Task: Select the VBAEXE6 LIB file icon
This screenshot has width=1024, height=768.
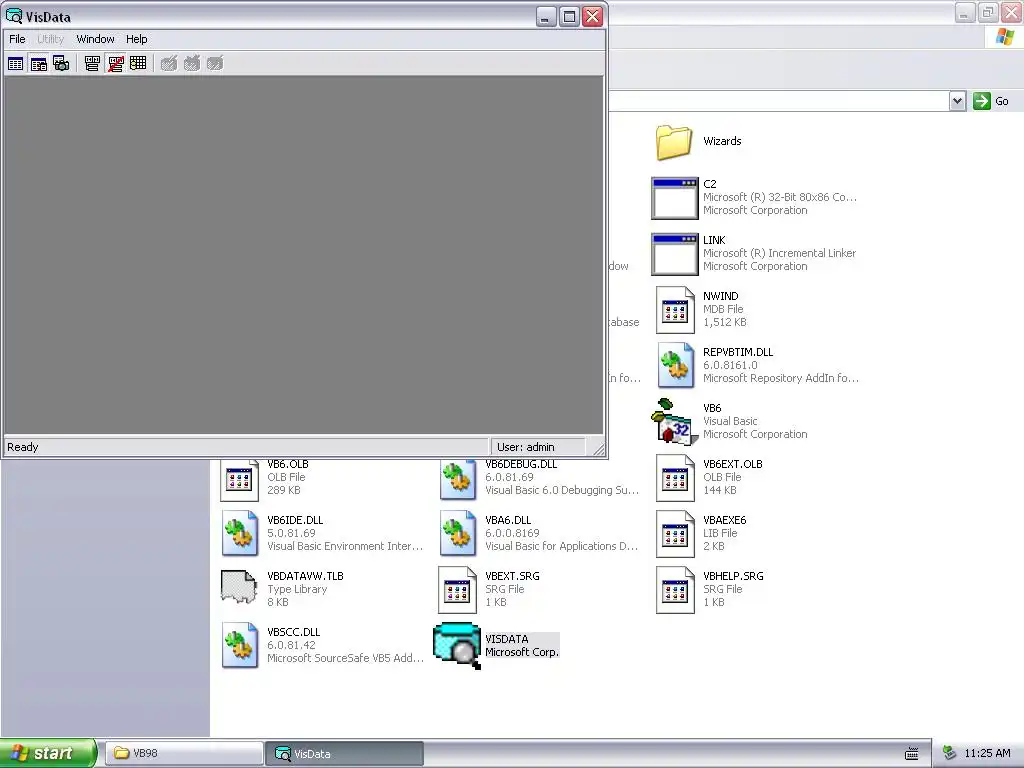Action: click(675, 534)
